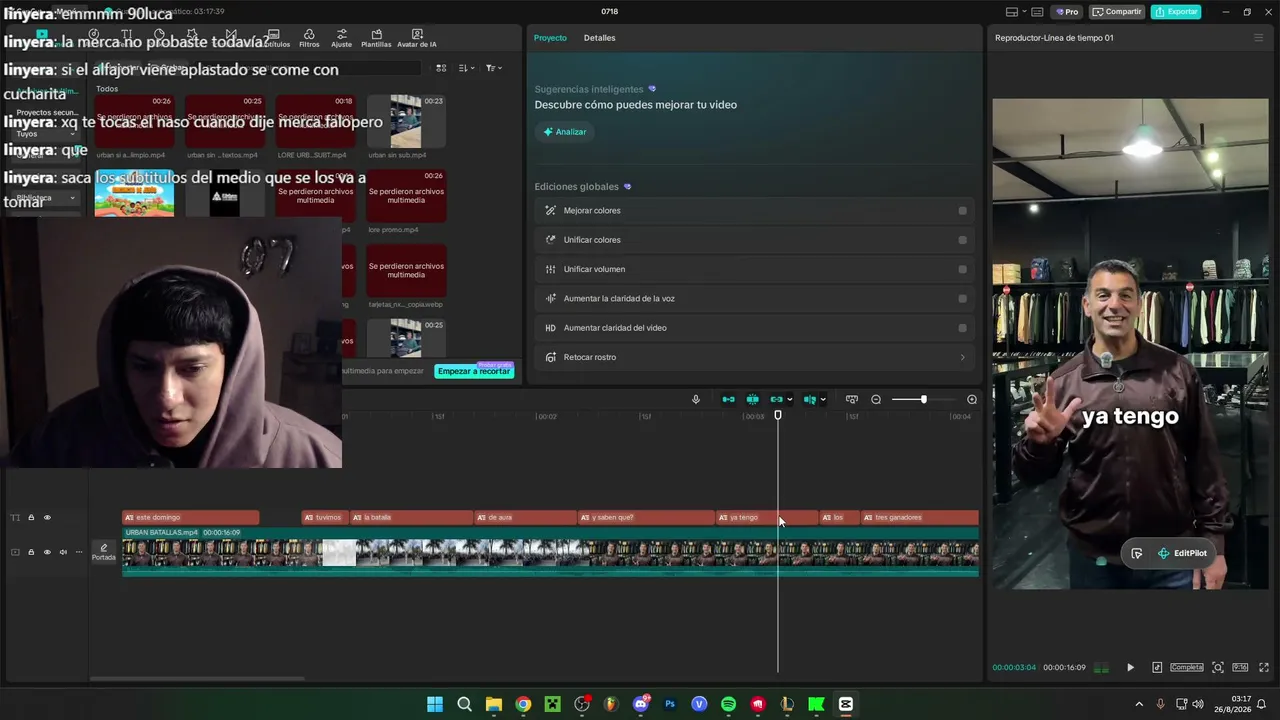Open Google Chrome from the taskbar
The width and height of the screenshot is (1280, 720).
(523, 704)
